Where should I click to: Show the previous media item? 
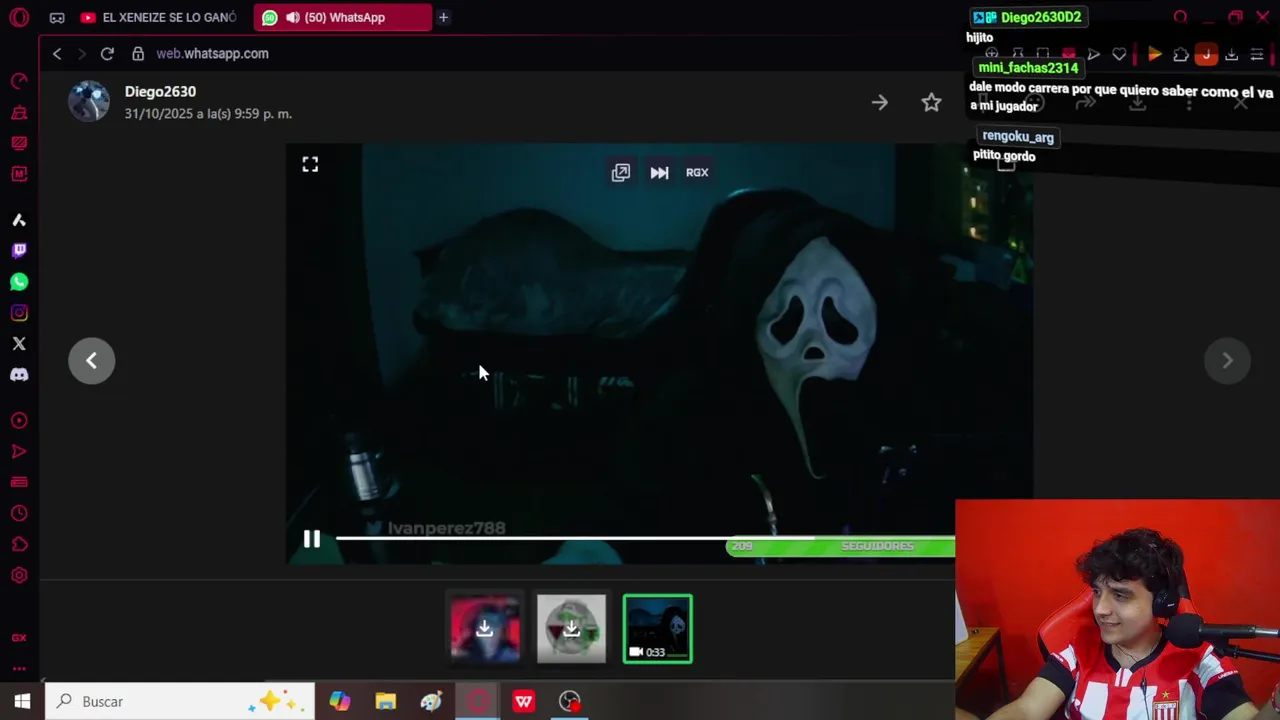(x=91, y=360)
